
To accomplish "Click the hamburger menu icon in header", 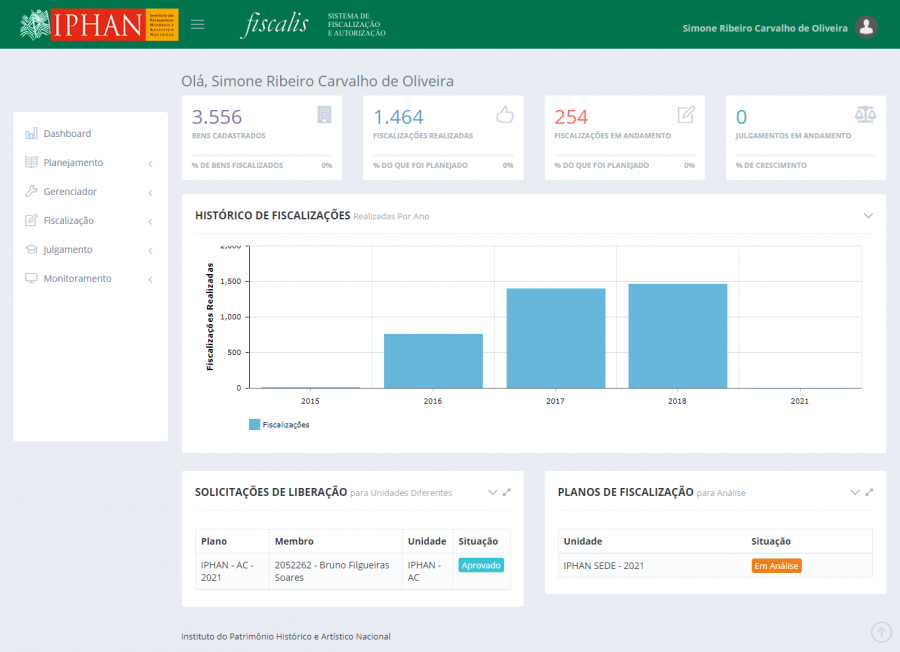I will click(x=197, y=25).
